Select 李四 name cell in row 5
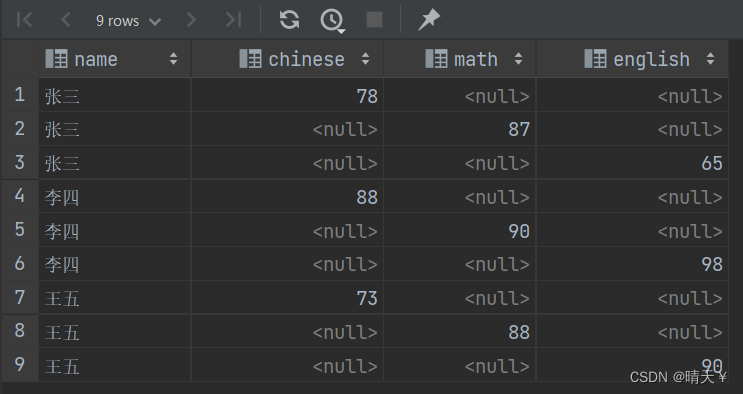Image resolution: width=743 pixels, height=394 pixels. [x=115, y=230]
